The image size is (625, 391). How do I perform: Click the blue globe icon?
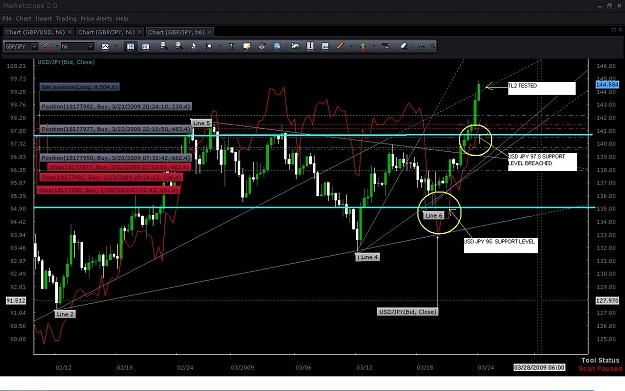coord(277,46)
